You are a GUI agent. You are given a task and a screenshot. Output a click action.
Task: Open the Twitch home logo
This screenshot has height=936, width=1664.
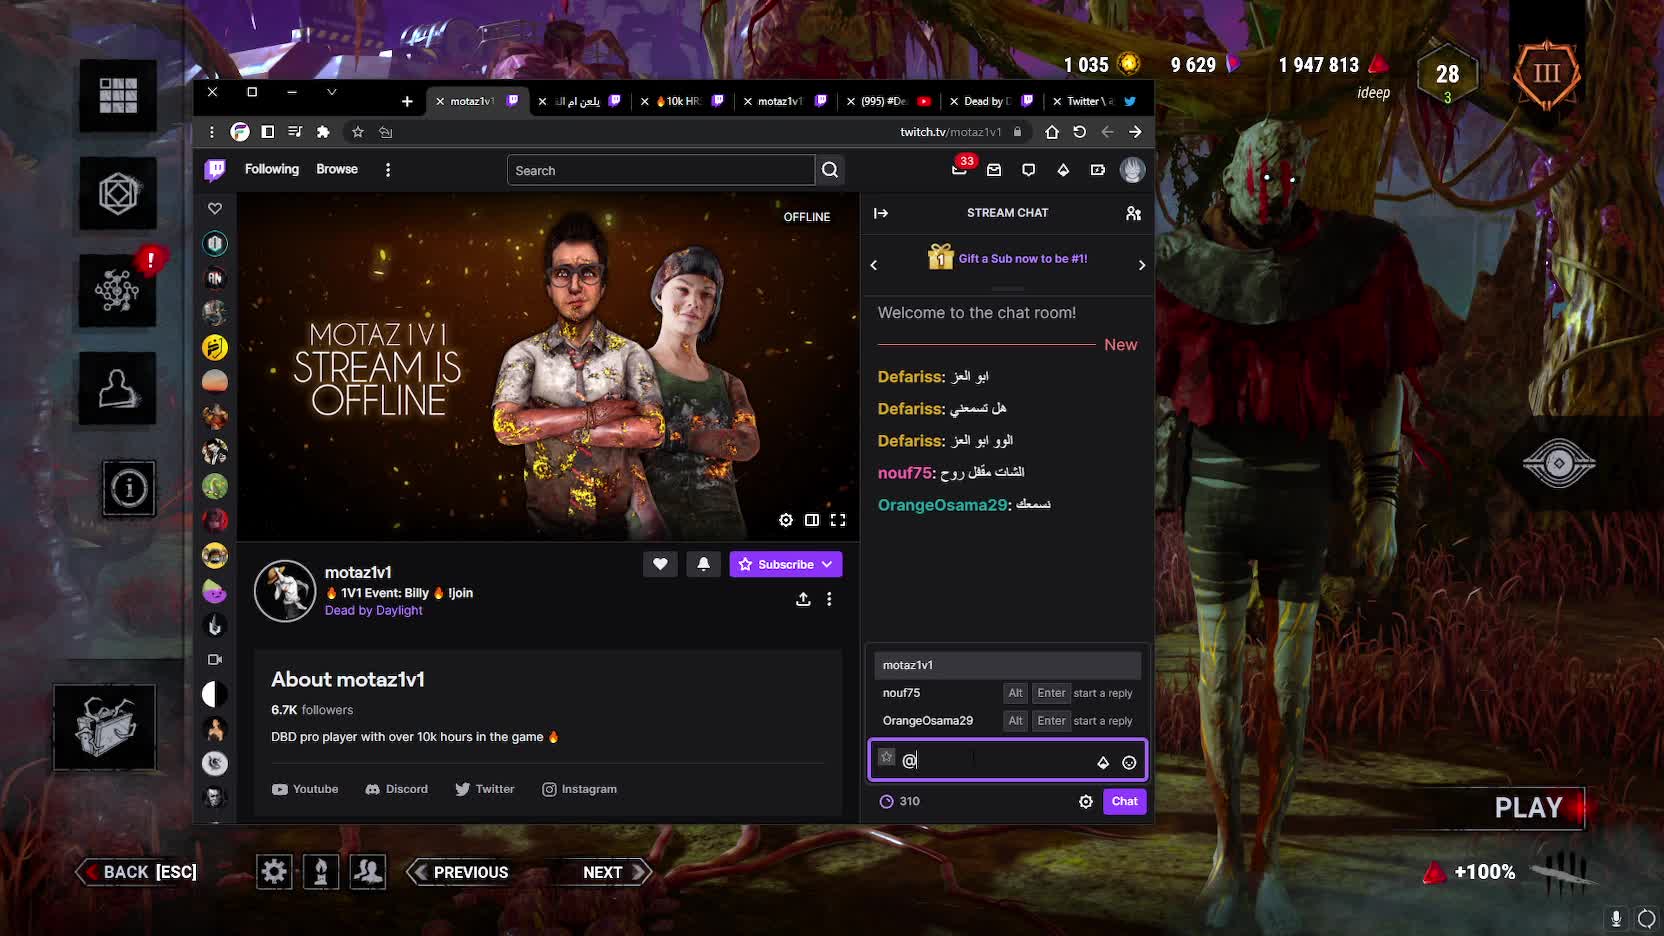coord(215,170)
